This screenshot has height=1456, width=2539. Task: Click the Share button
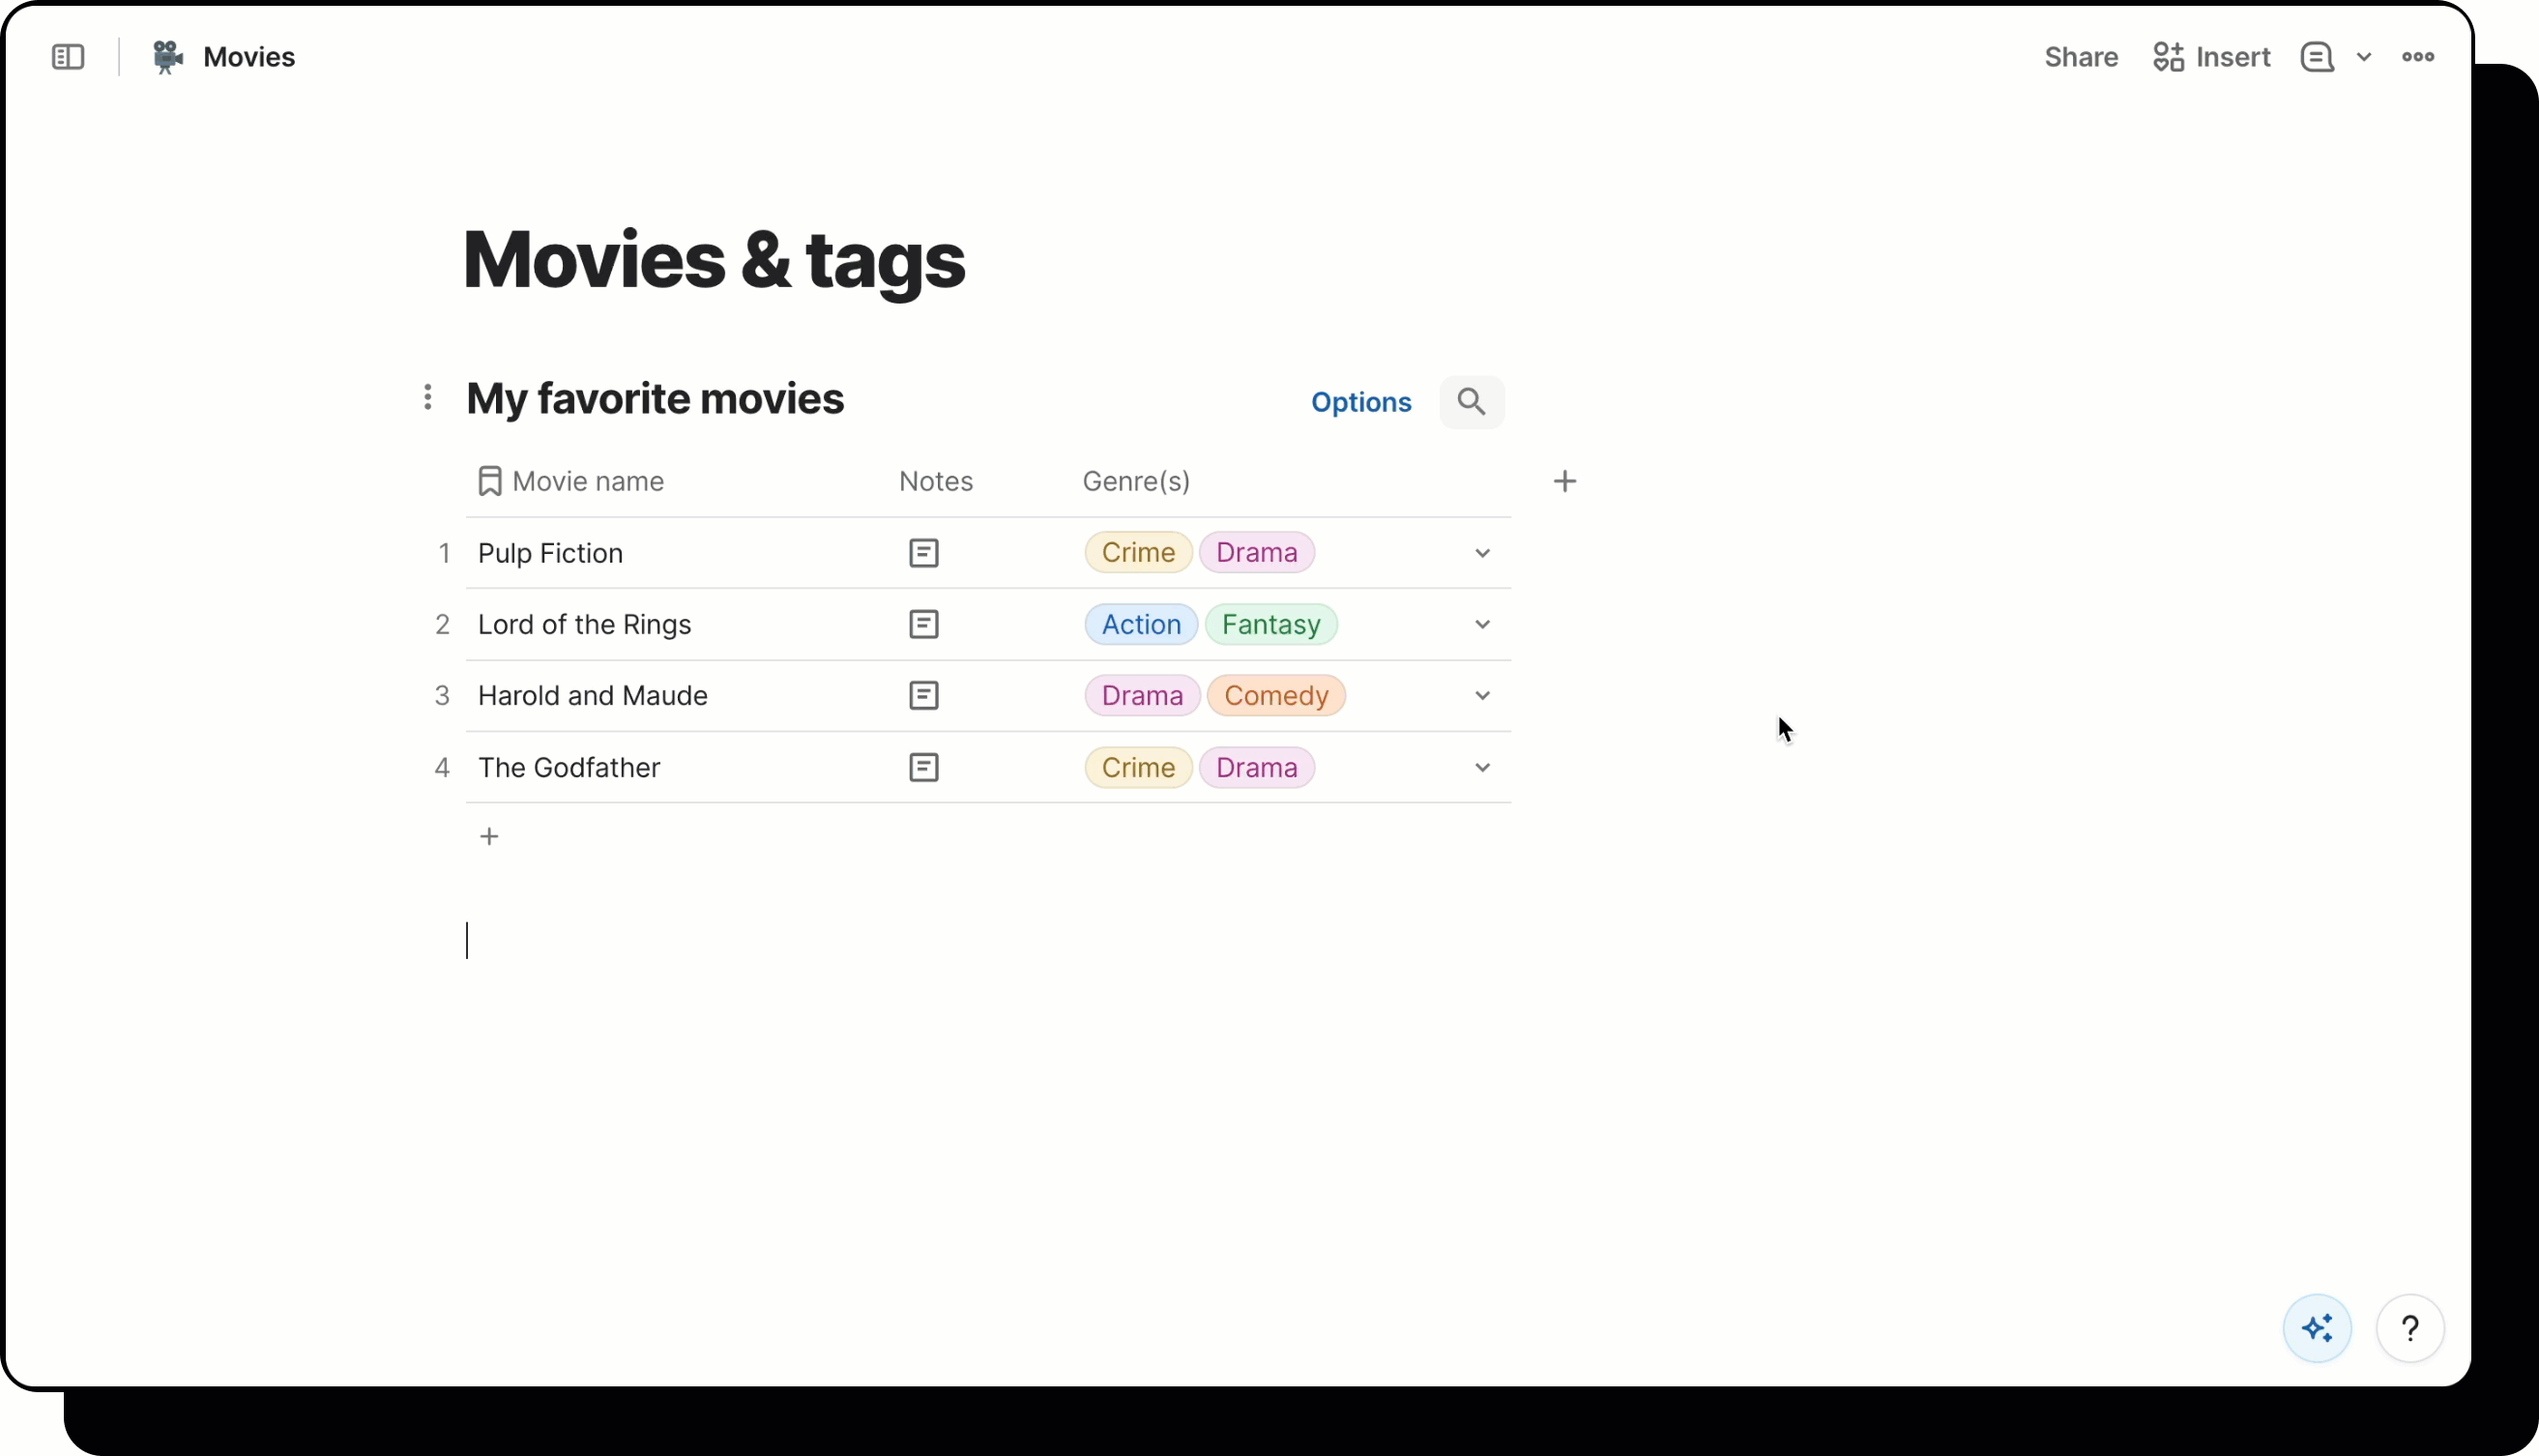tap(2080, 57)
